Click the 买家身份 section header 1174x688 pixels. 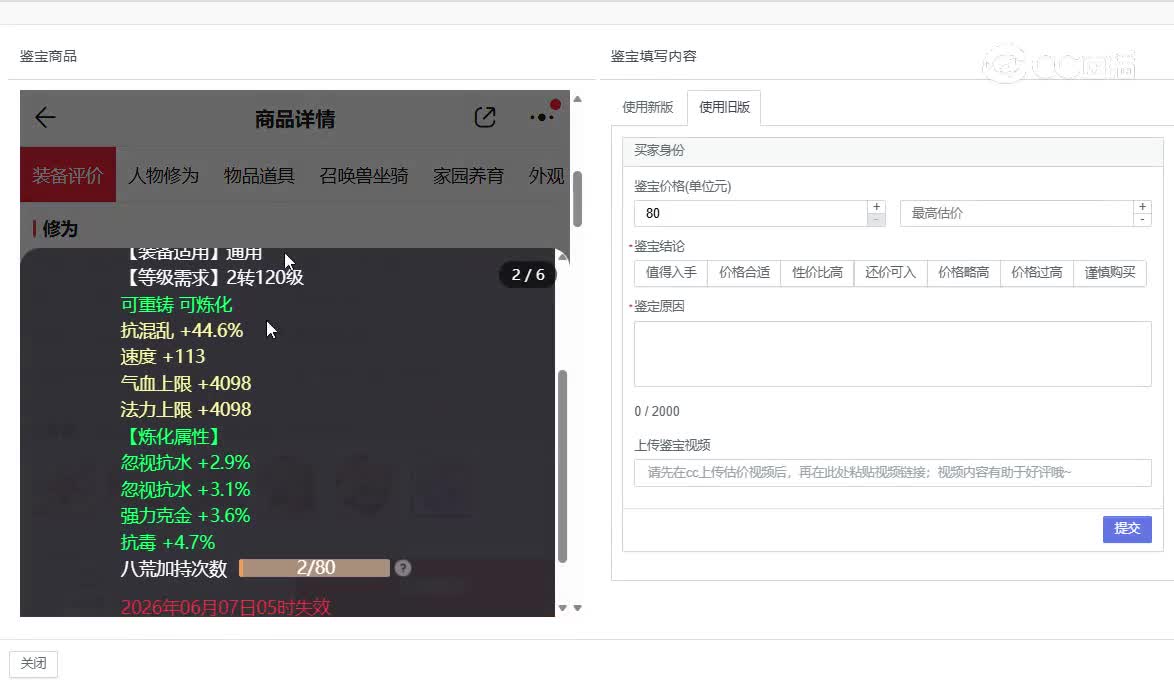point(892,150)
